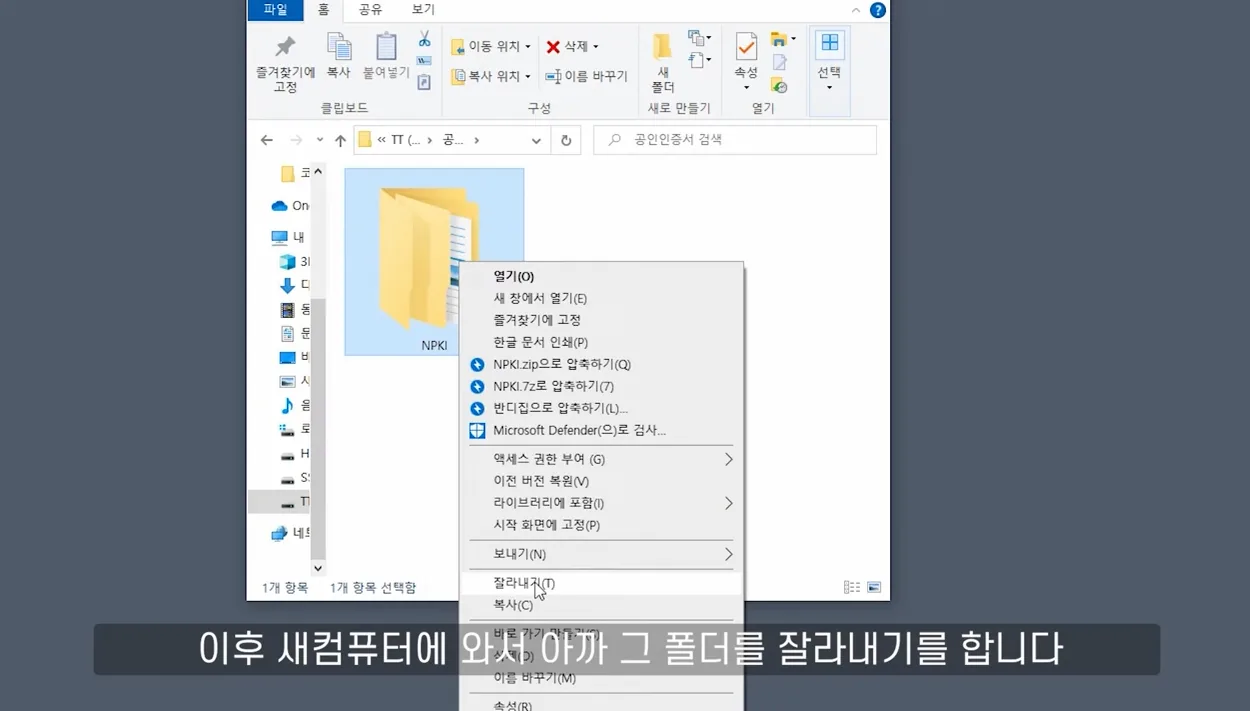This screenshot has width=1250, height=711.
Task: Choose 즐겨찾기에 고정 in context menu
Action: [x=601, y=320]
